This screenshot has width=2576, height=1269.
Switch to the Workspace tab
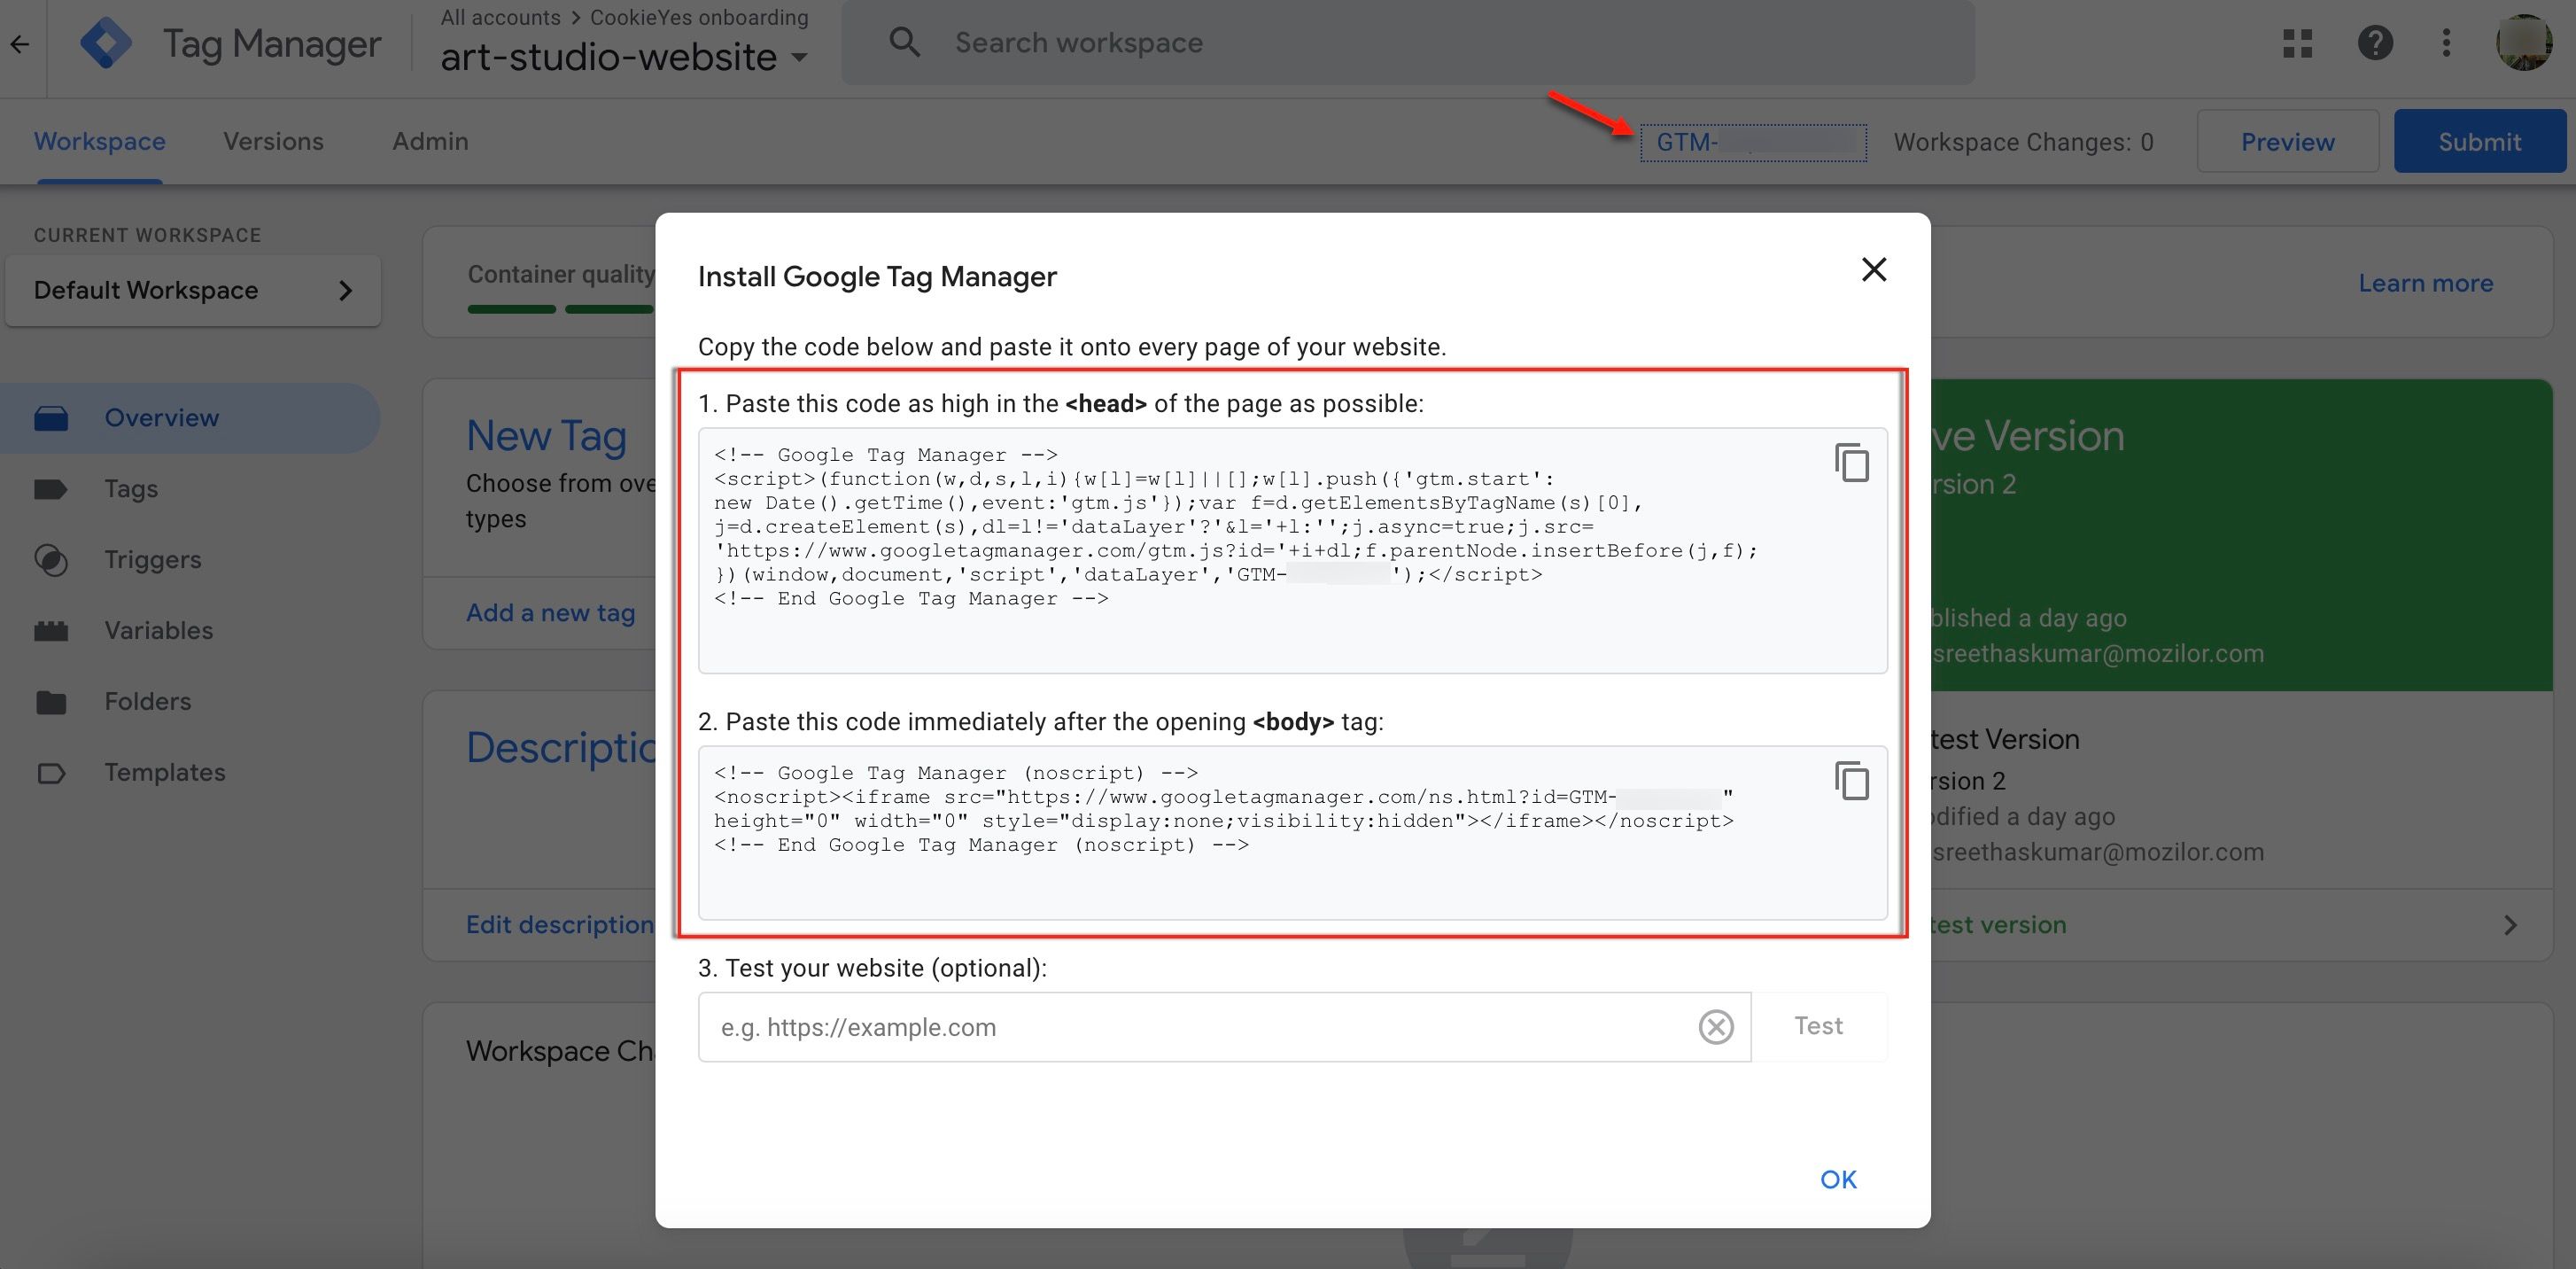[x=100, y=141]
